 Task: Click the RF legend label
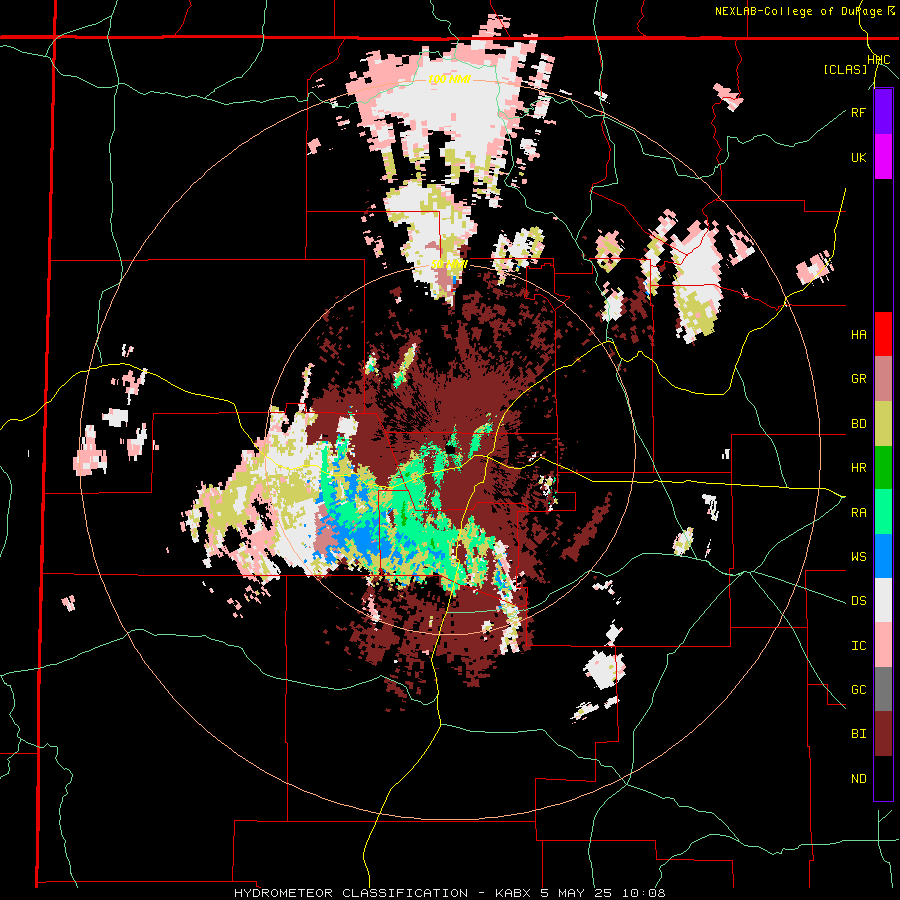tap(858, 113)
